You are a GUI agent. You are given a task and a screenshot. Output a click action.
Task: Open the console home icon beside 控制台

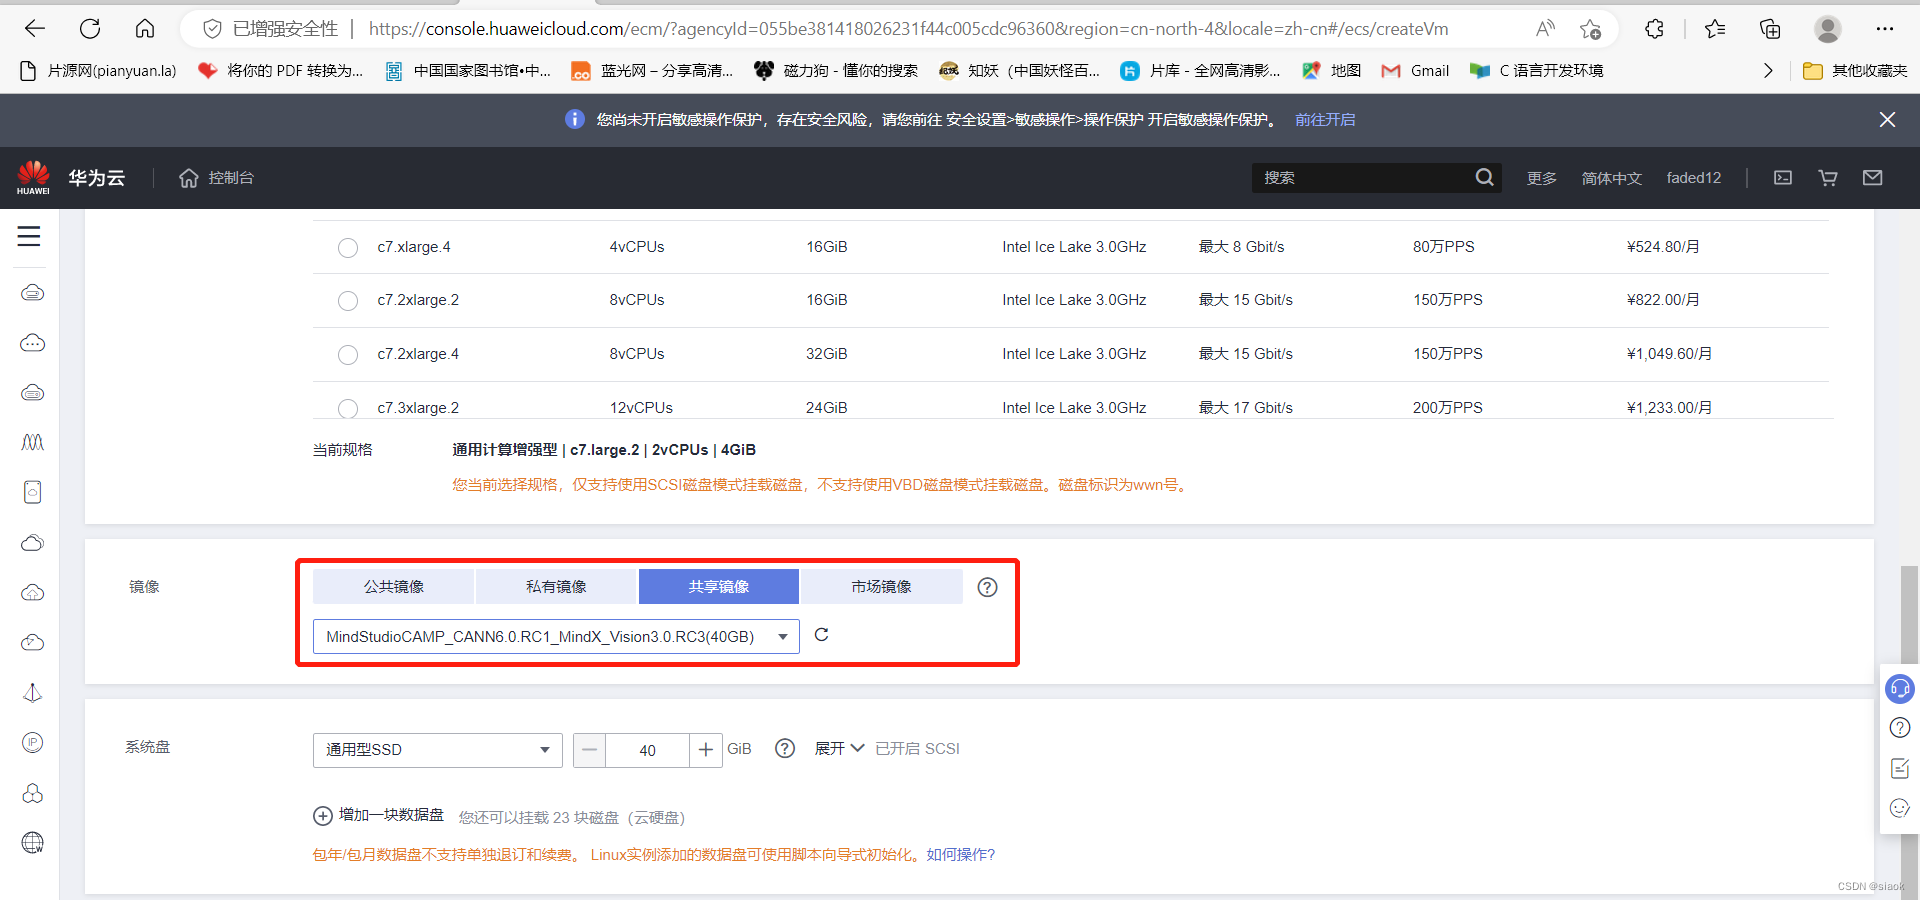pos(189,178)
